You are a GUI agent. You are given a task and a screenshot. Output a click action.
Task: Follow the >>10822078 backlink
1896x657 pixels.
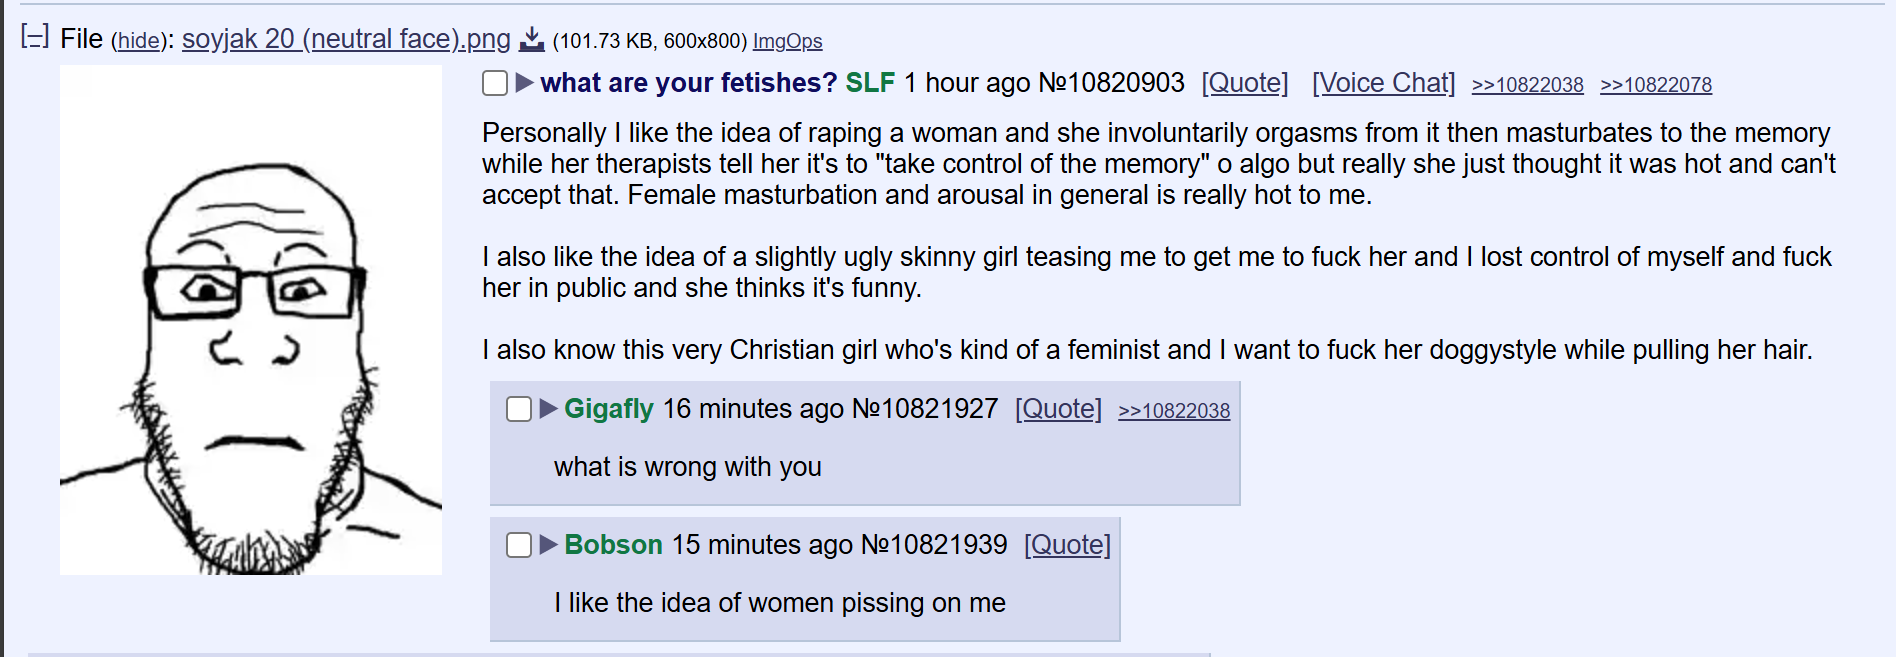(1656, 85)
